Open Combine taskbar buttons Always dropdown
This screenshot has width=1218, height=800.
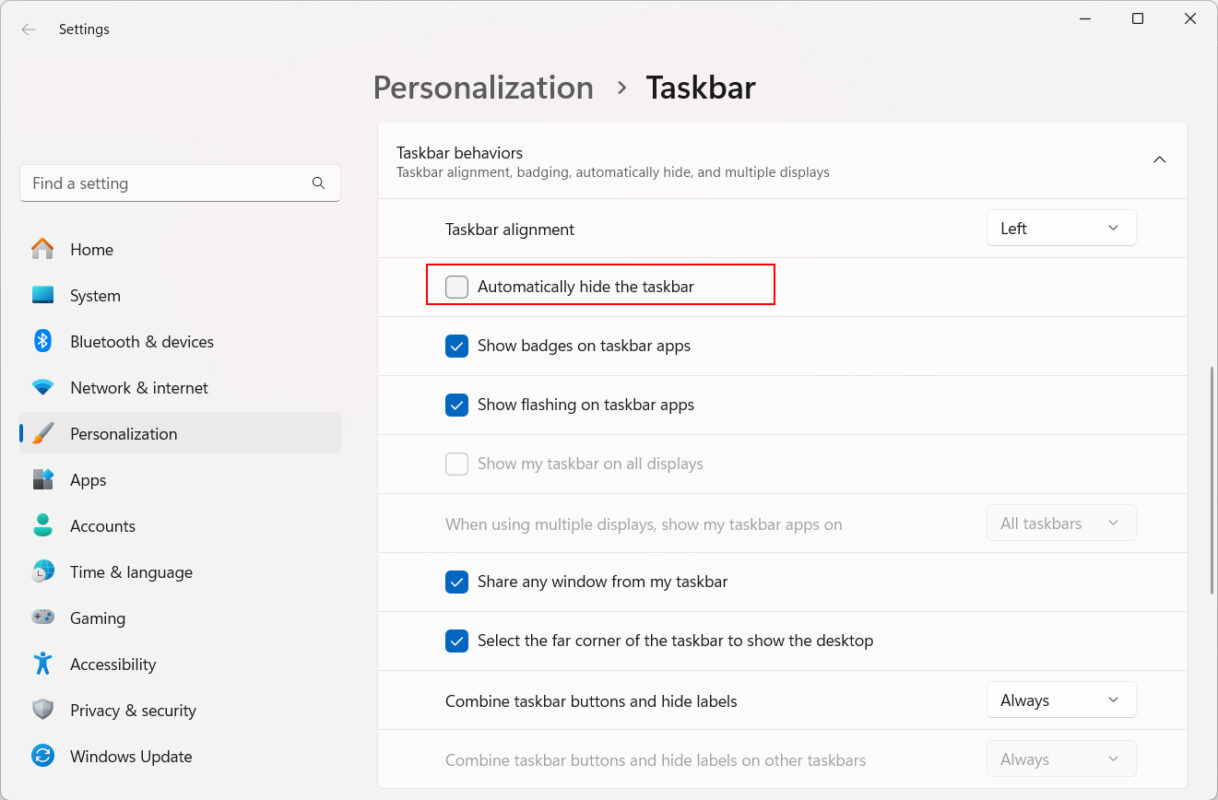tap(1060, 700)
